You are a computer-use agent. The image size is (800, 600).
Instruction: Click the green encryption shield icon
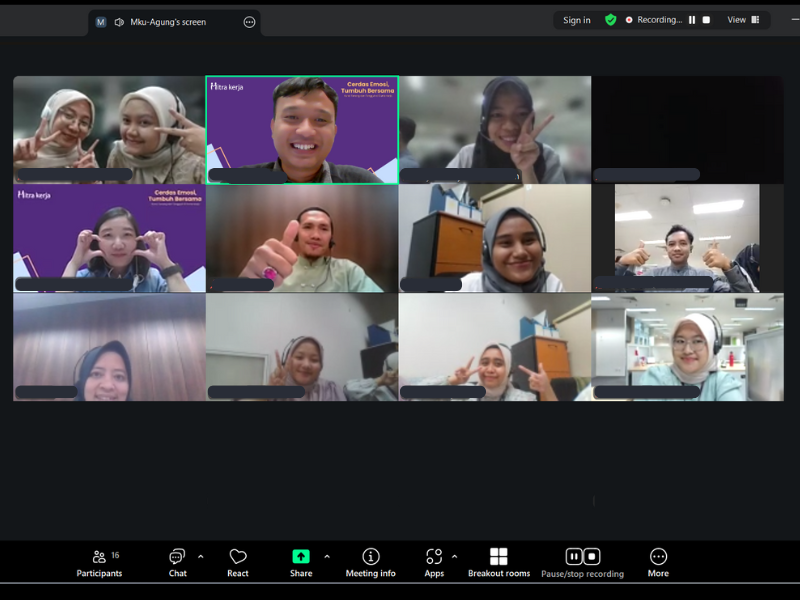(610, 20)
